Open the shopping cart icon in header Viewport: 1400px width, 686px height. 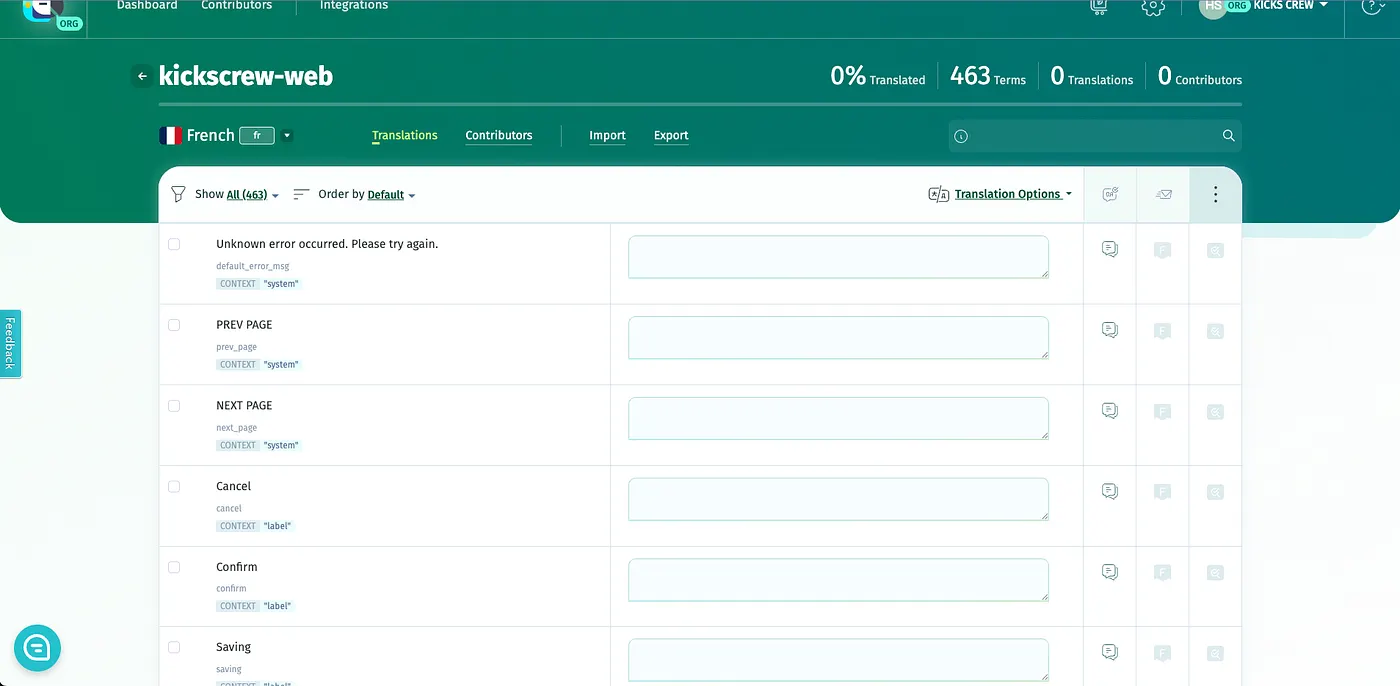(x=1099, y=5)
